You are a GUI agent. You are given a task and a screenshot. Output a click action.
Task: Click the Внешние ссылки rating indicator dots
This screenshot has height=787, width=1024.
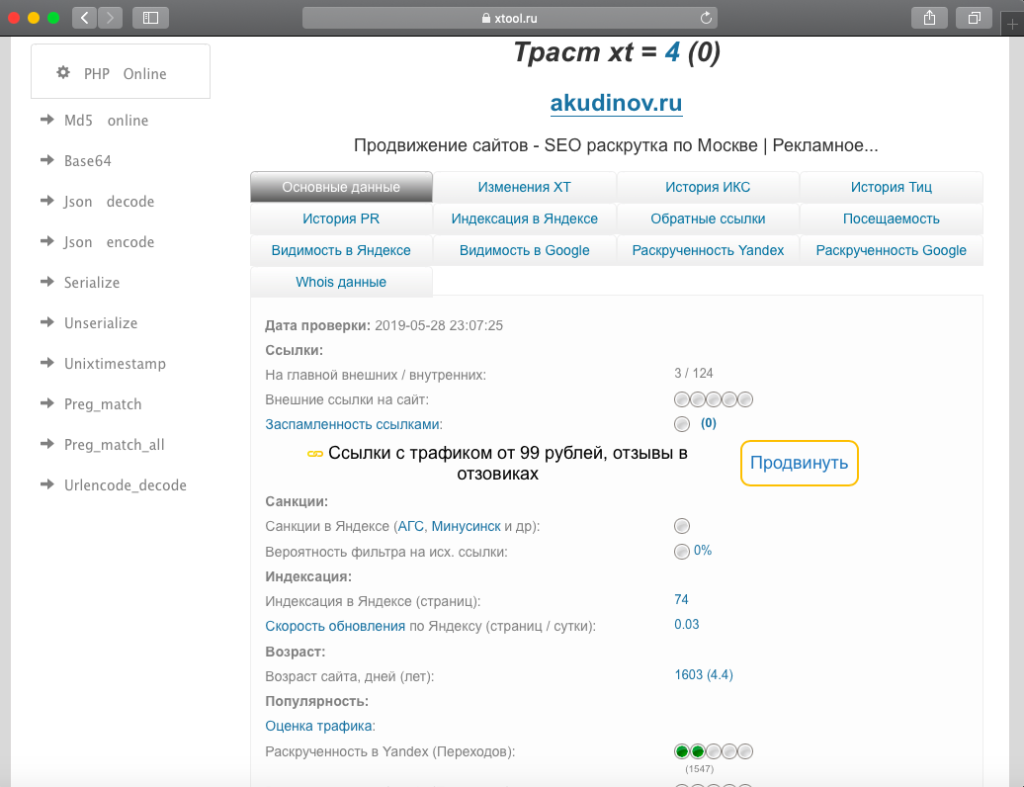coord(713,399)
